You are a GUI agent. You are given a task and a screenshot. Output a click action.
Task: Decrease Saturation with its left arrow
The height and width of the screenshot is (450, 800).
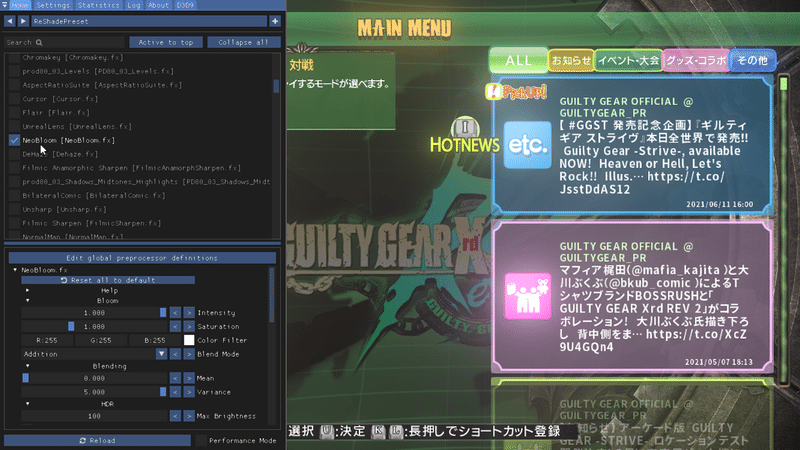[175, 327]
